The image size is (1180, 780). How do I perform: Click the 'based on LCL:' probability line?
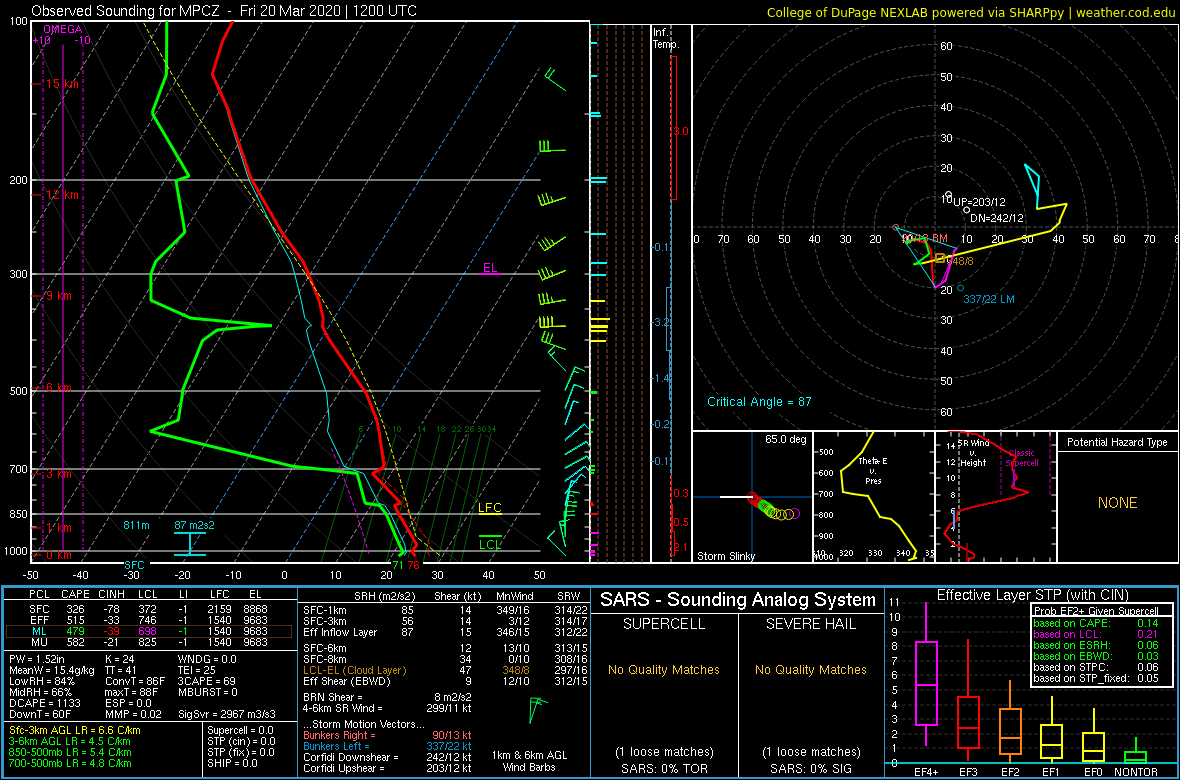pyautogui.click(x=1095, y=635)
